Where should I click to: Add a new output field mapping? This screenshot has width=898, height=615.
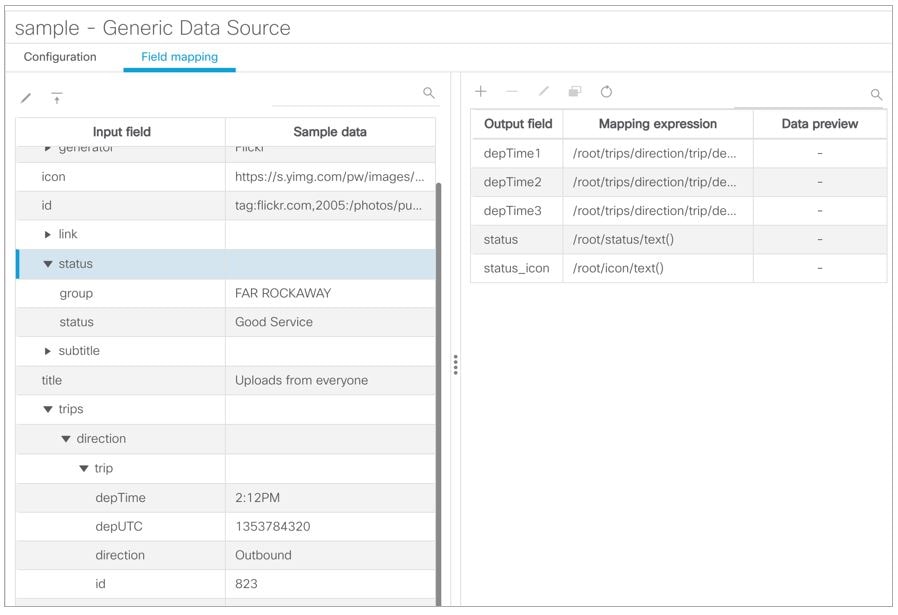(x=481, y=91)
